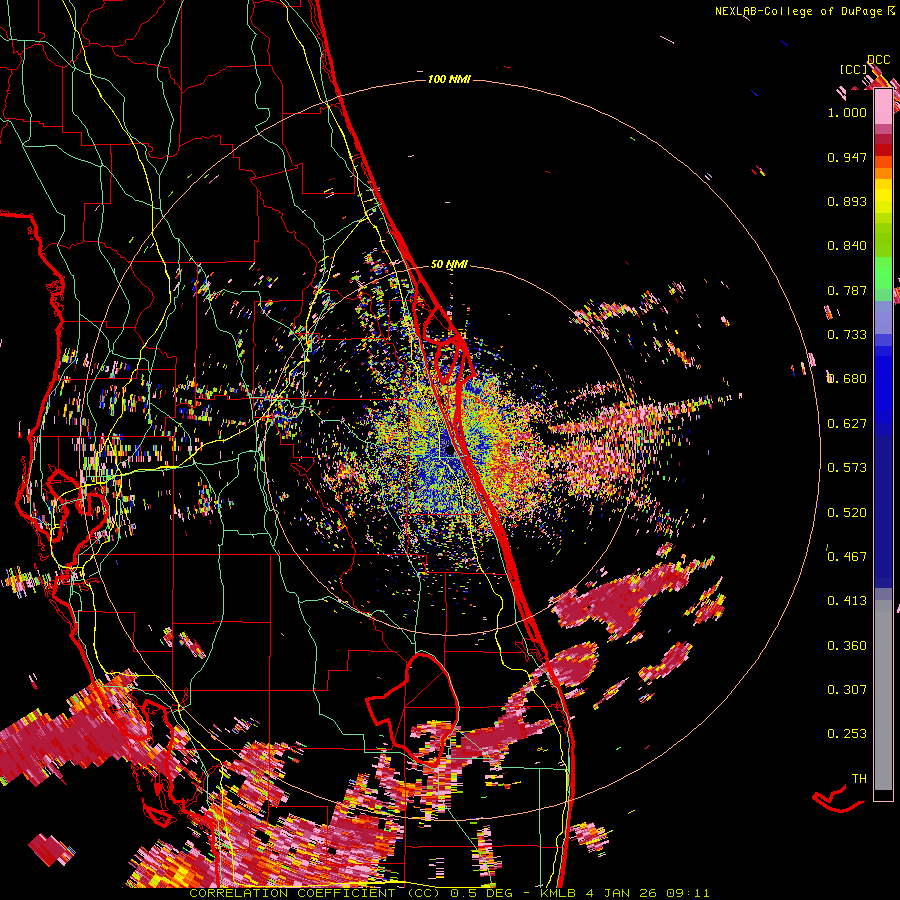
Task: Click the 50 NMI range ring label
Action: (x=449, y=264)
